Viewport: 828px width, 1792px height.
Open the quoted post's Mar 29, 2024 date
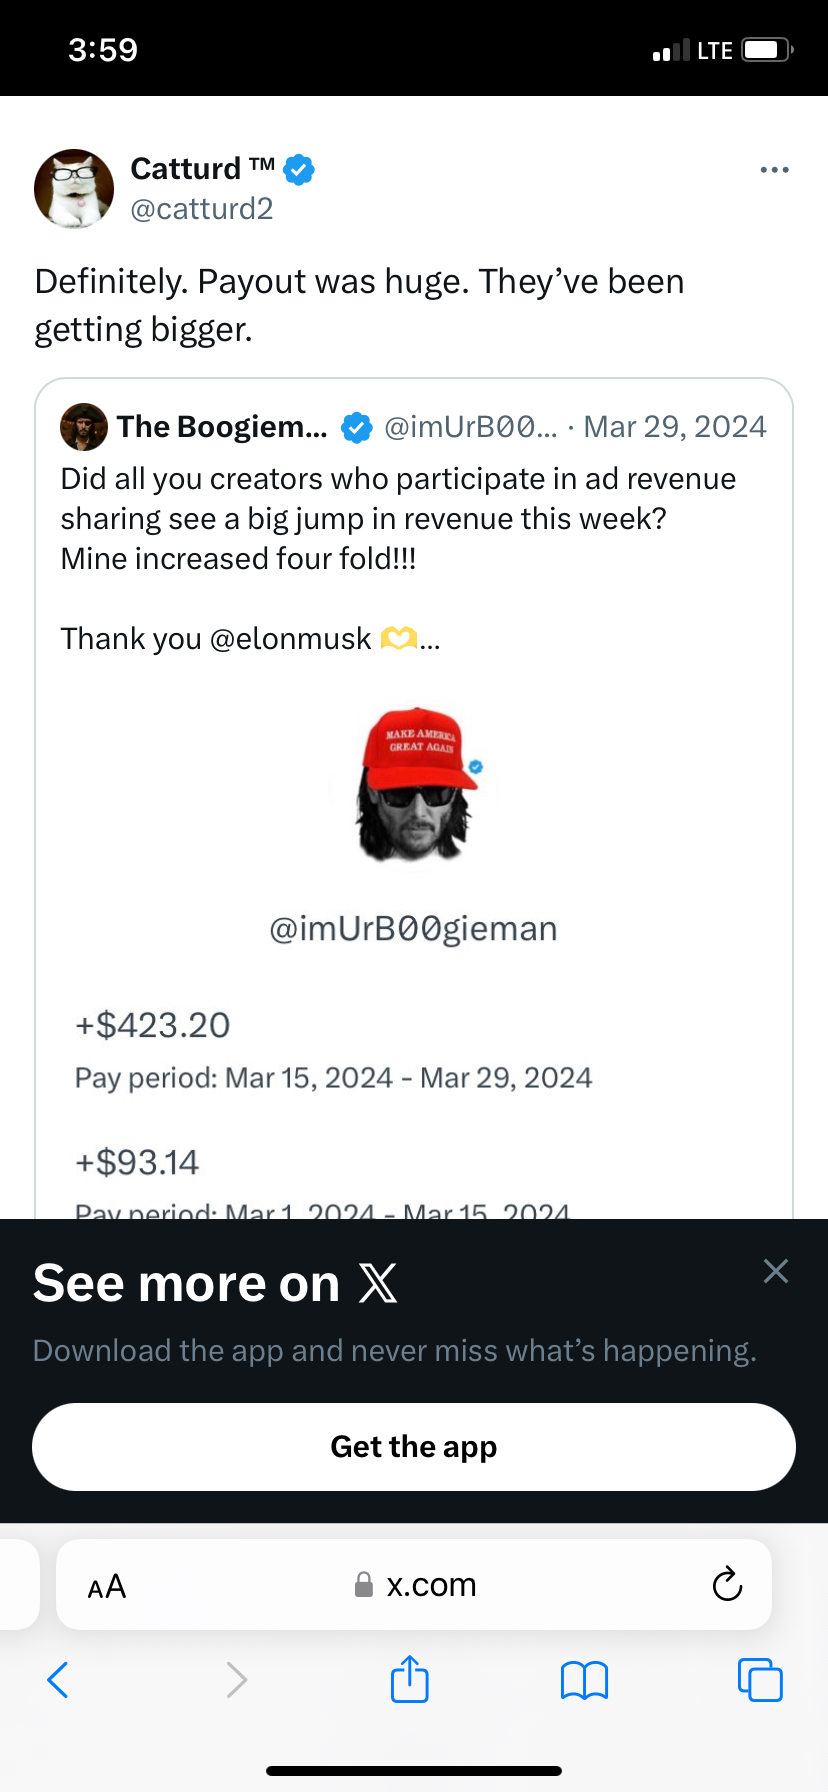[x=675, y=427]
